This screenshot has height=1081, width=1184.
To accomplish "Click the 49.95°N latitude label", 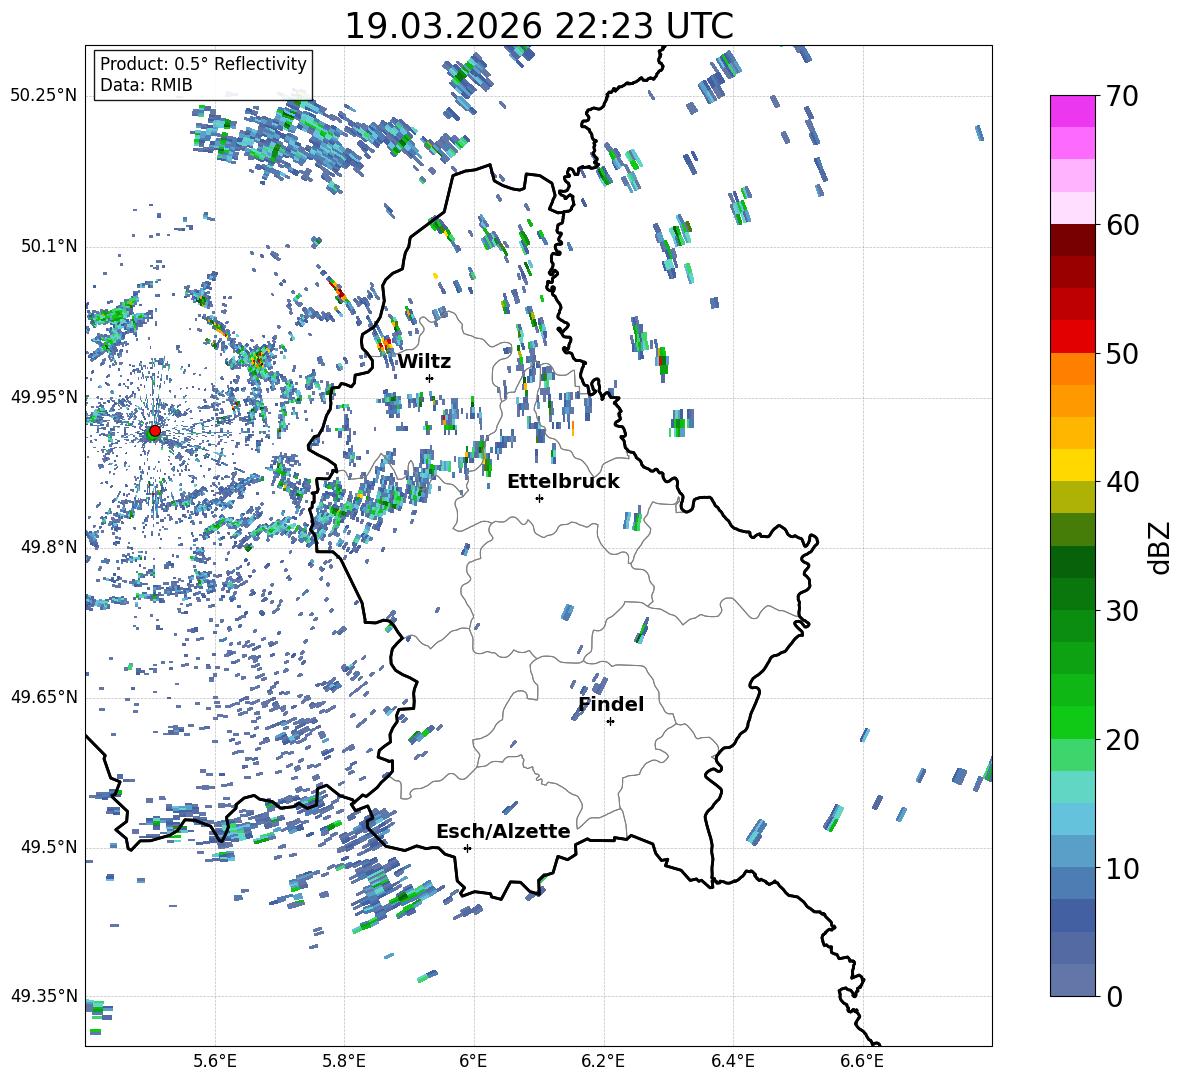I will (44, 396).
